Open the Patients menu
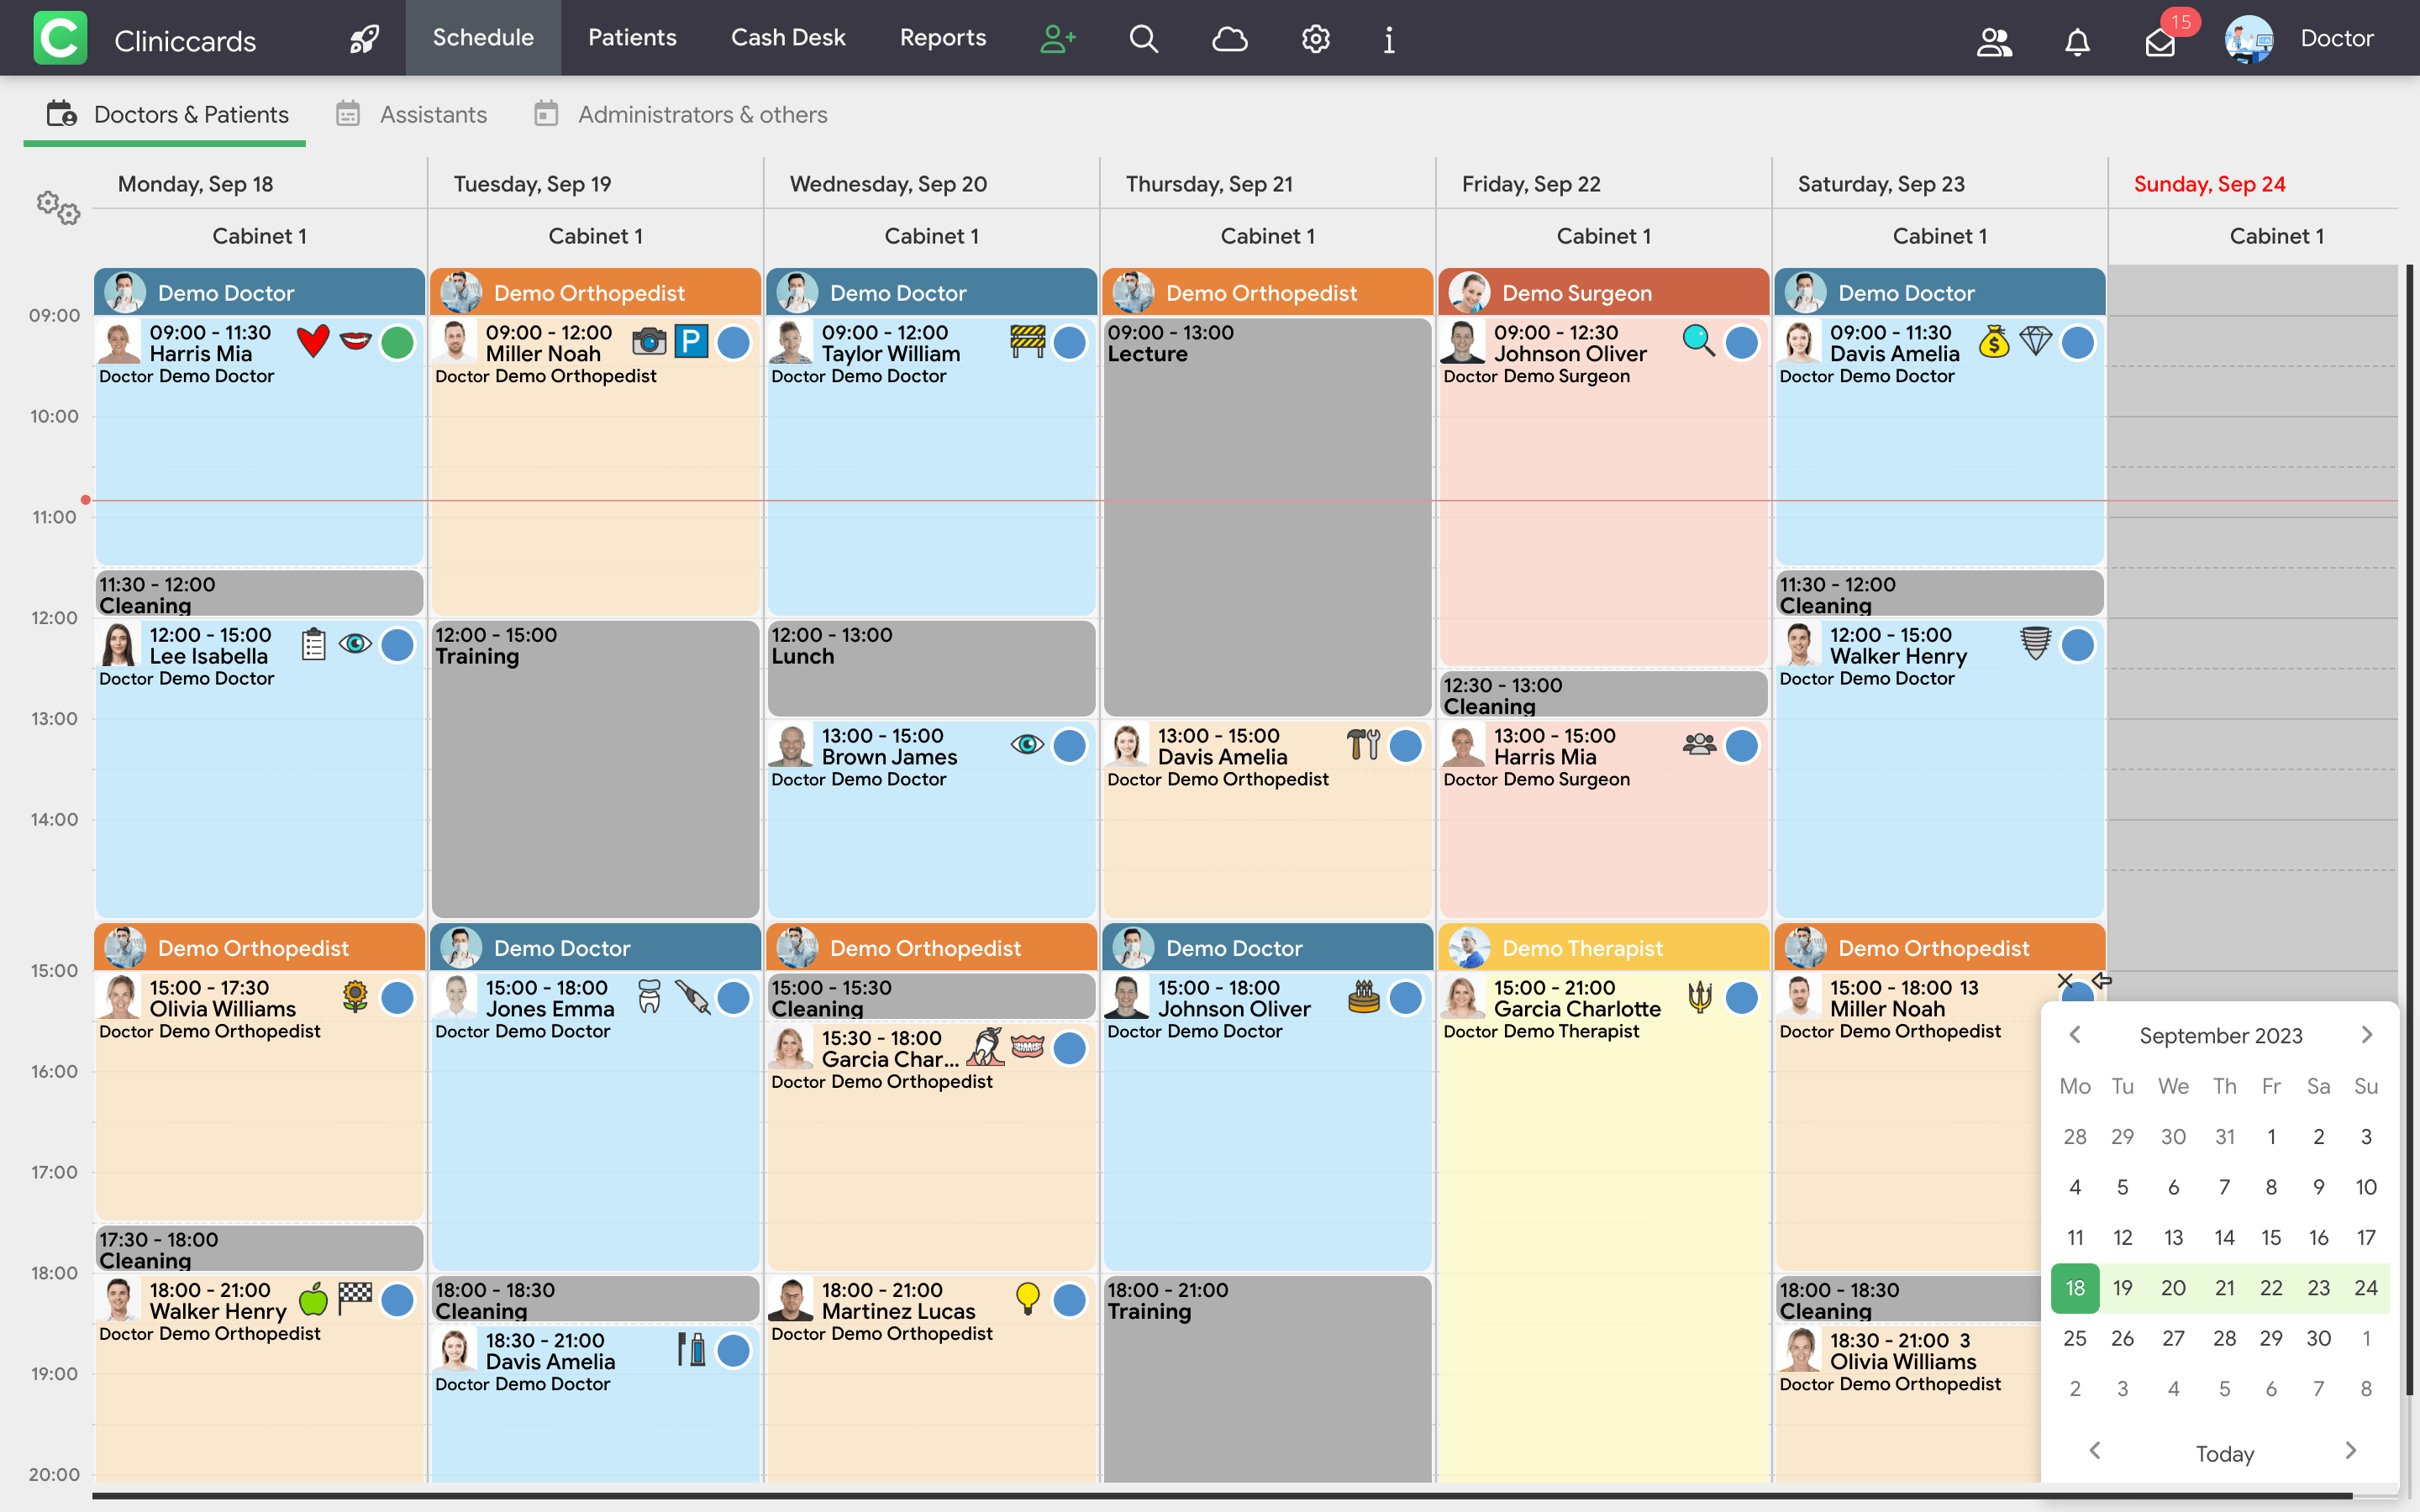Screen dimensions: 2420x1512 (x=632, y=38)
